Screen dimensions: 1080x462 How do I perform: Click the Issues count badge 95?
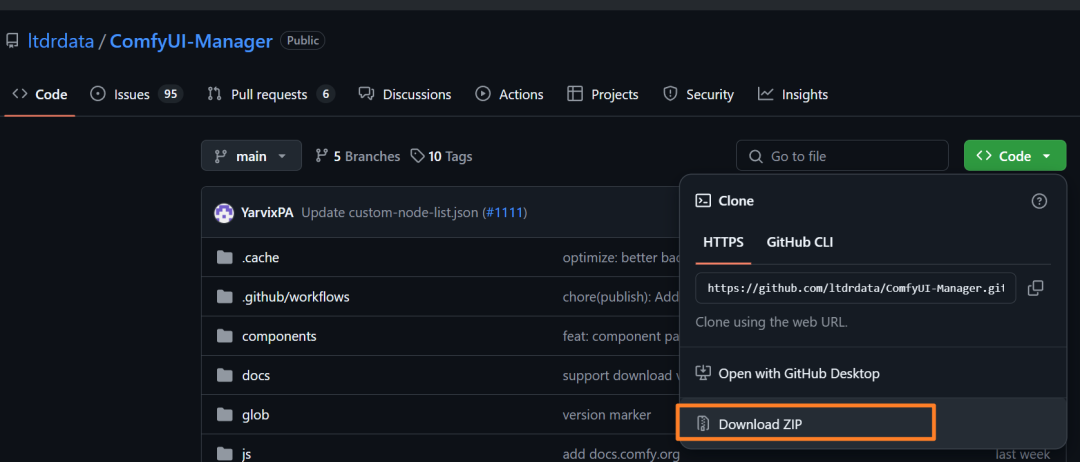170,94
